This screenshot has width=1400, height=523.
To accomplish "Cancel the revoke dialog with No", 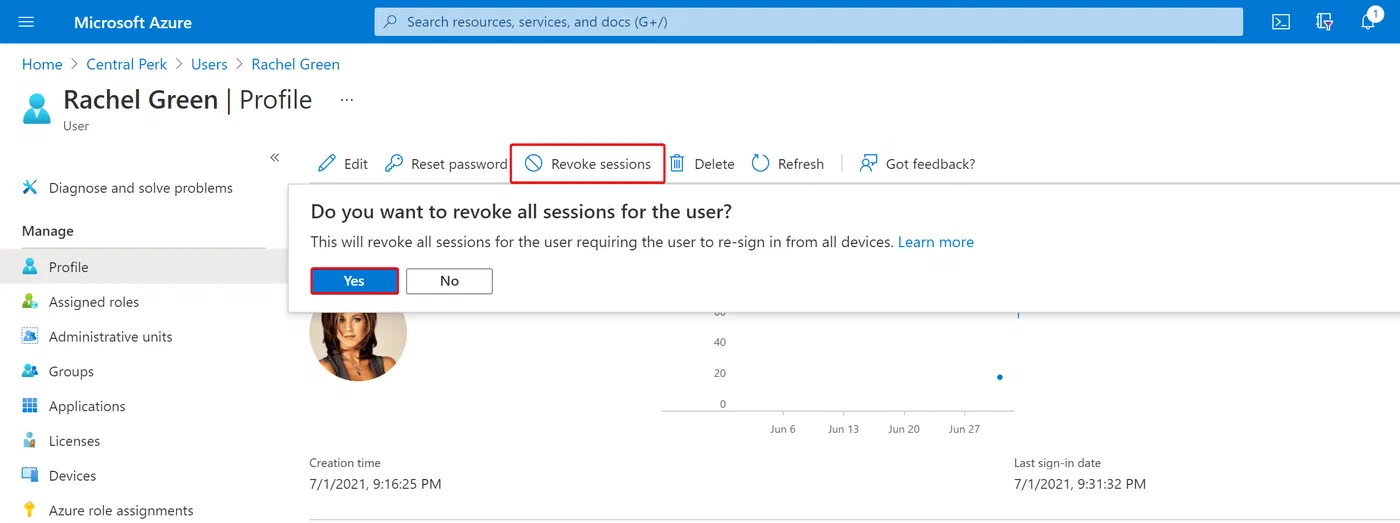I will click(449, 281).
